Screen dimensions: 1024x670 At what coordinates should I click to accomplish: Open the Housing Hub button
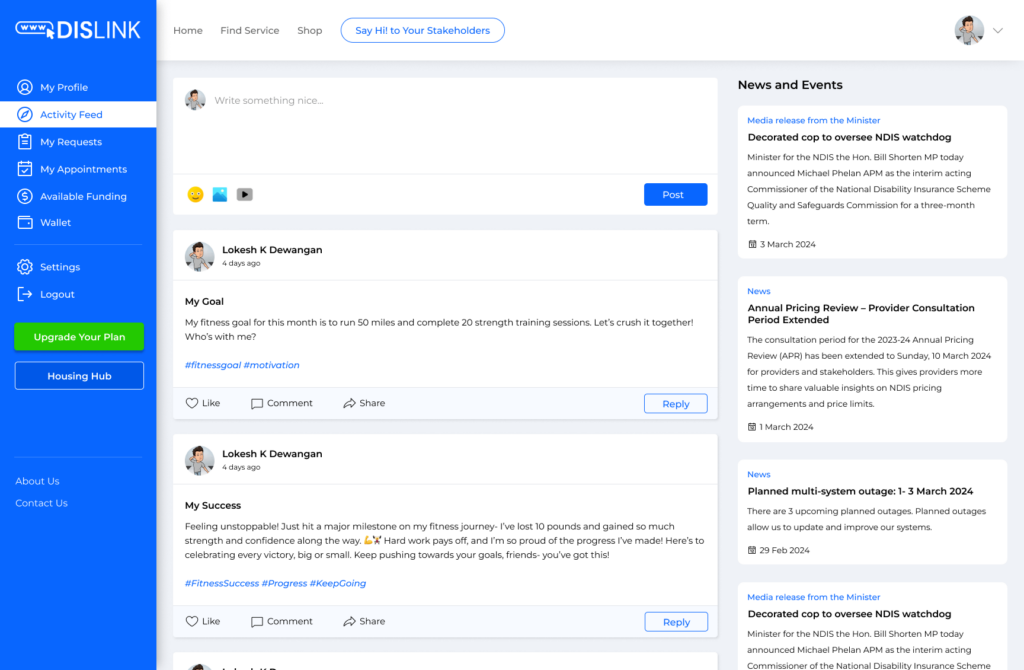click(79, 376)
